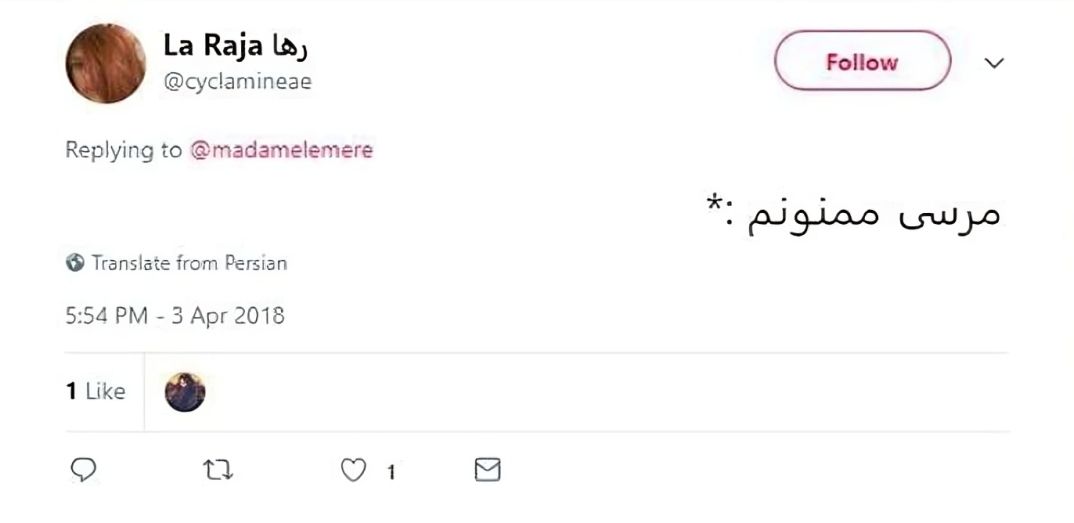
Task: Open the @madamelemere mention link
Action: pyautogui.click(x=281, y=150)
